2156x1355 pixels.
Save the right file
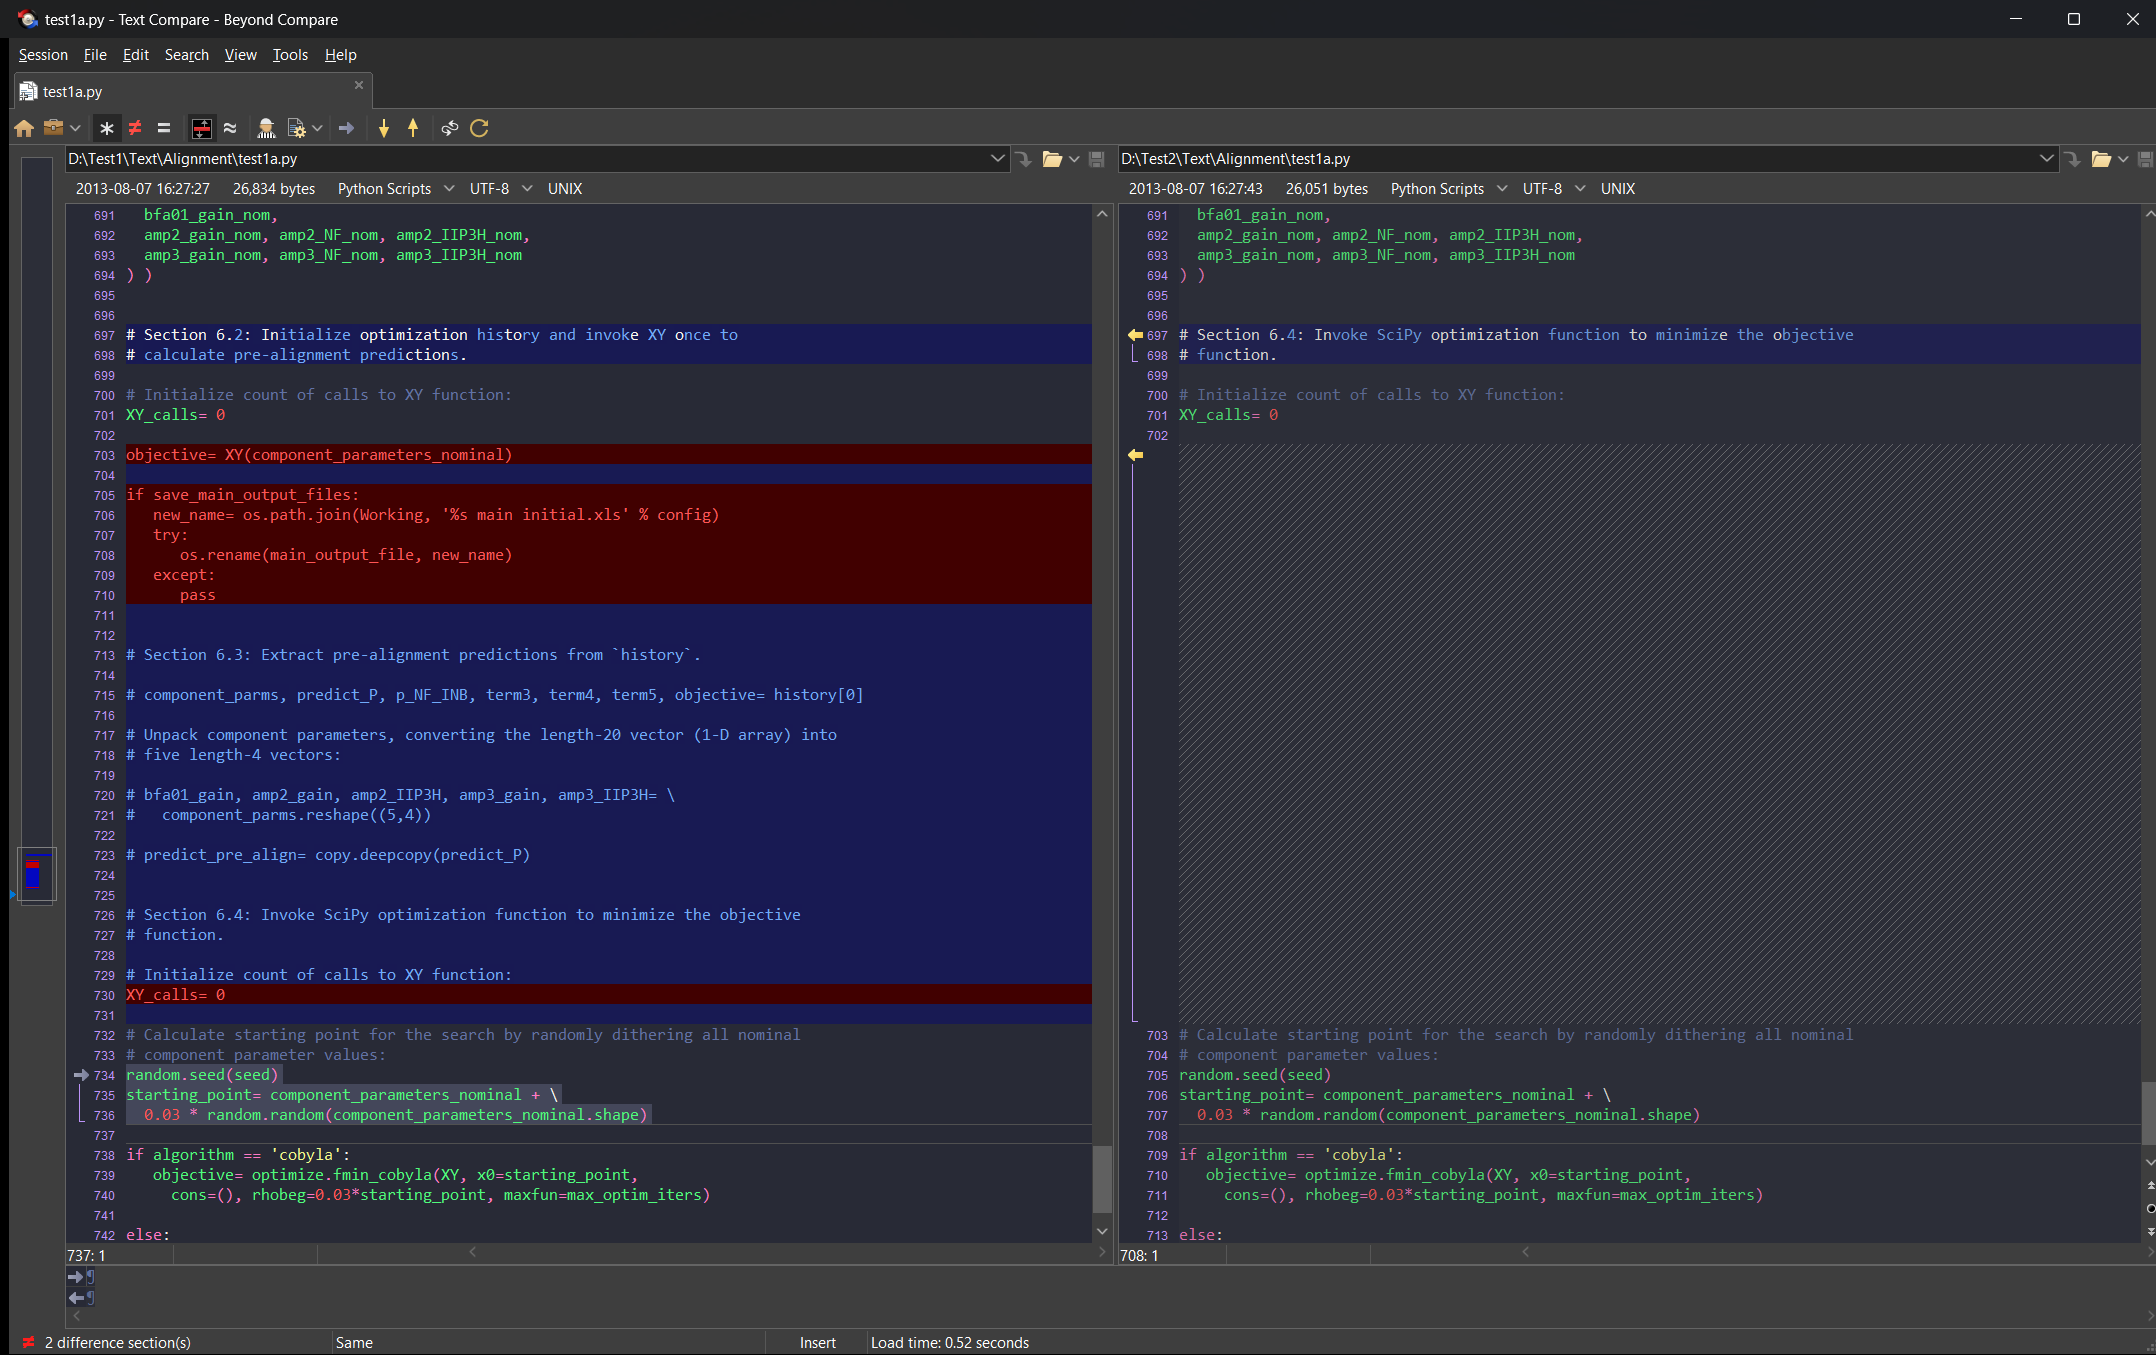[2145, 159]
